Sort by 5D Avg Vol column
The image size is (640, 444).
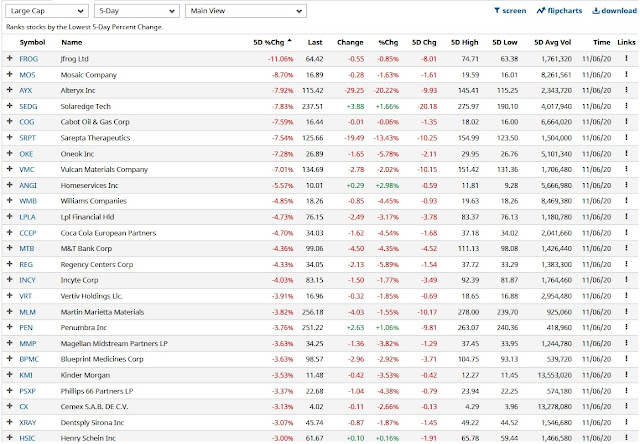point(553,42)
